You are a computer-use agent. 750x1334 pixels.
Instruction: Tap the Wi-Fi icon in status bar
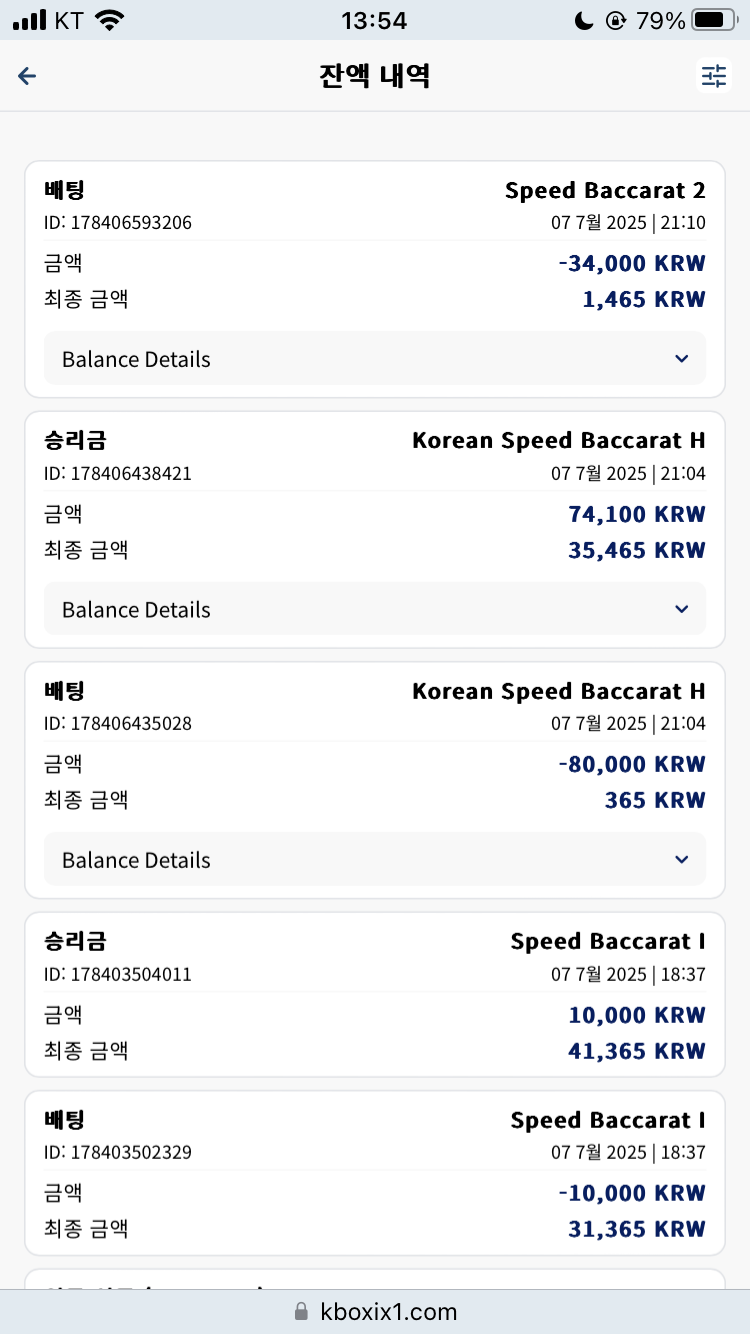click(110, 20)
